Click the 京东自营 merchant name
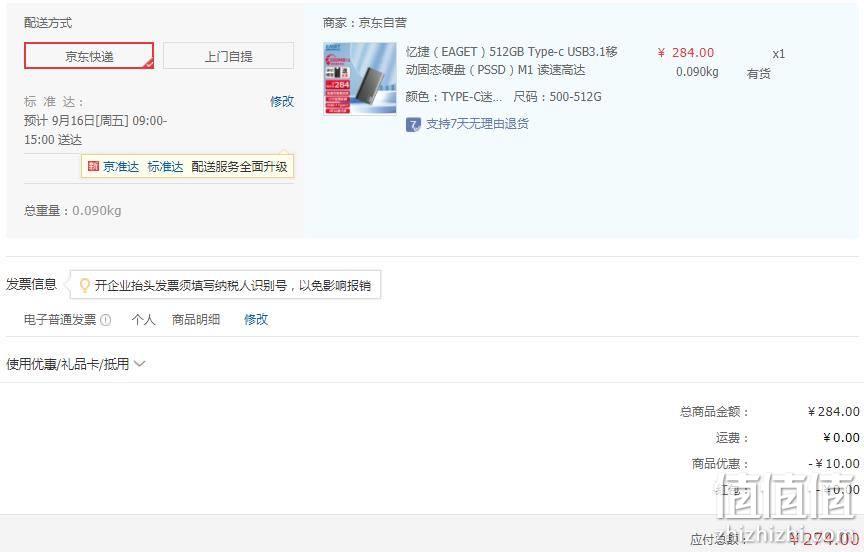 [382, 23]
